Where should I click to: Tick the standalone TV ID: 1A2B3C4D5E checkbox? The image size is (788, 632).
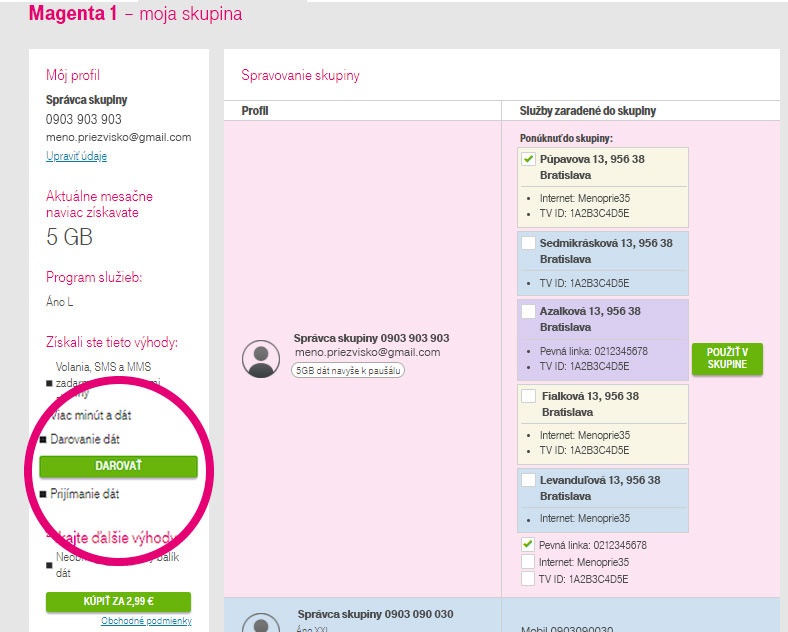[x=528, y=579]
